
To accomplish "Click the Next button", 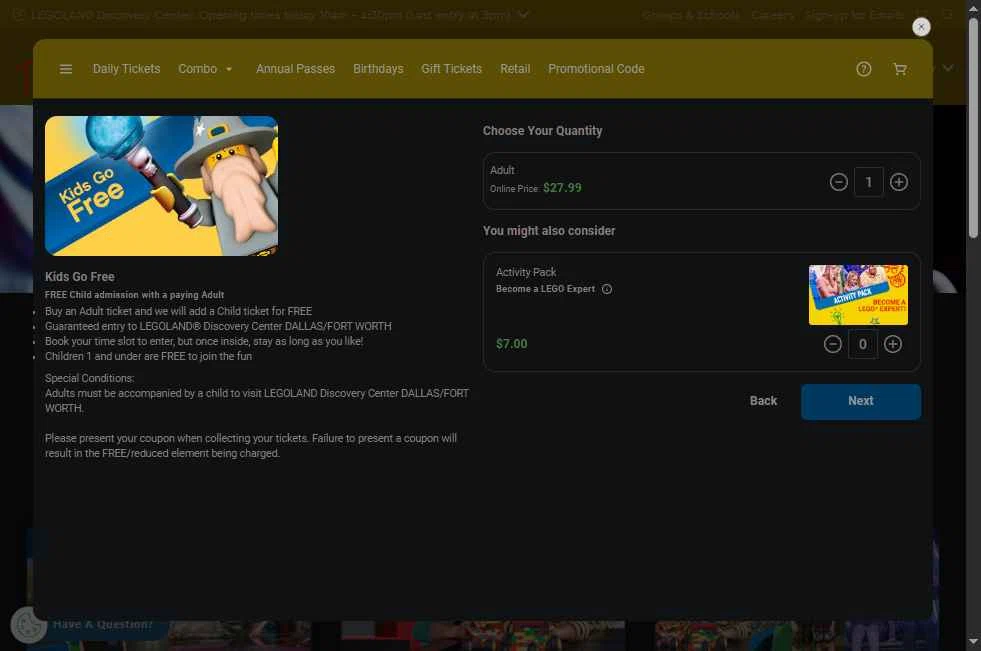I will 861,401.
